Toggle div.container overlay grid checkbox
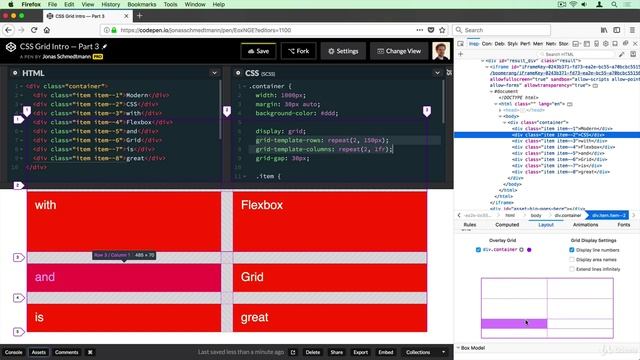This screenshot has height=360, width=640. point(478,249)
